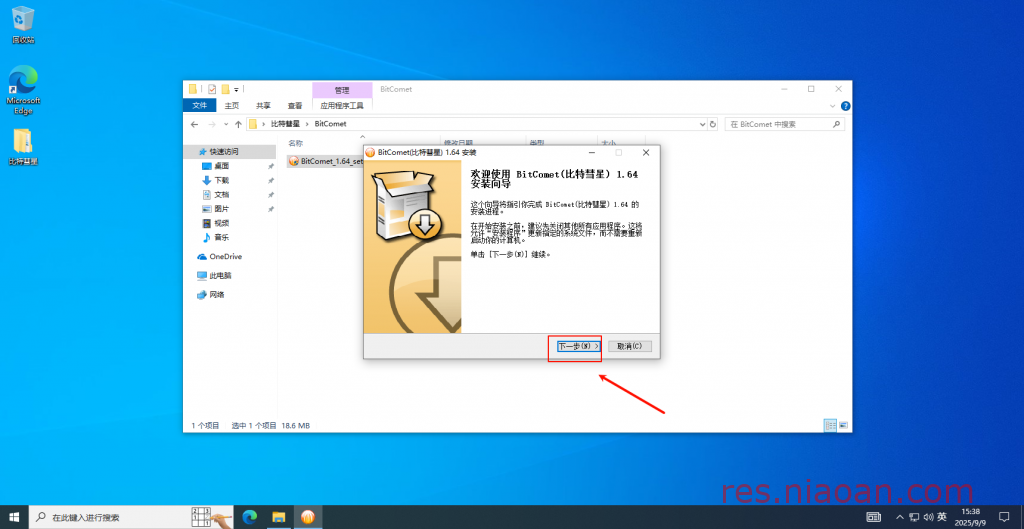Click the 在 BitComet 中搜索 search box
This screenshot has width=1024, height=529.
784,124
